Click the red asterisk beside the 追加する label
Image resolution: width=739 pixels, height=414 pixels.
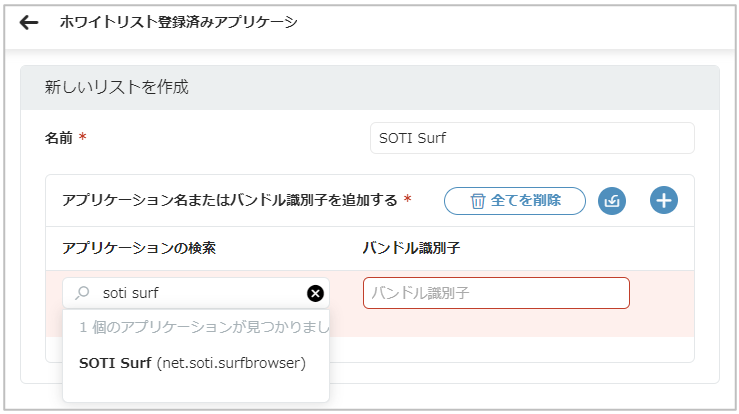408,200
